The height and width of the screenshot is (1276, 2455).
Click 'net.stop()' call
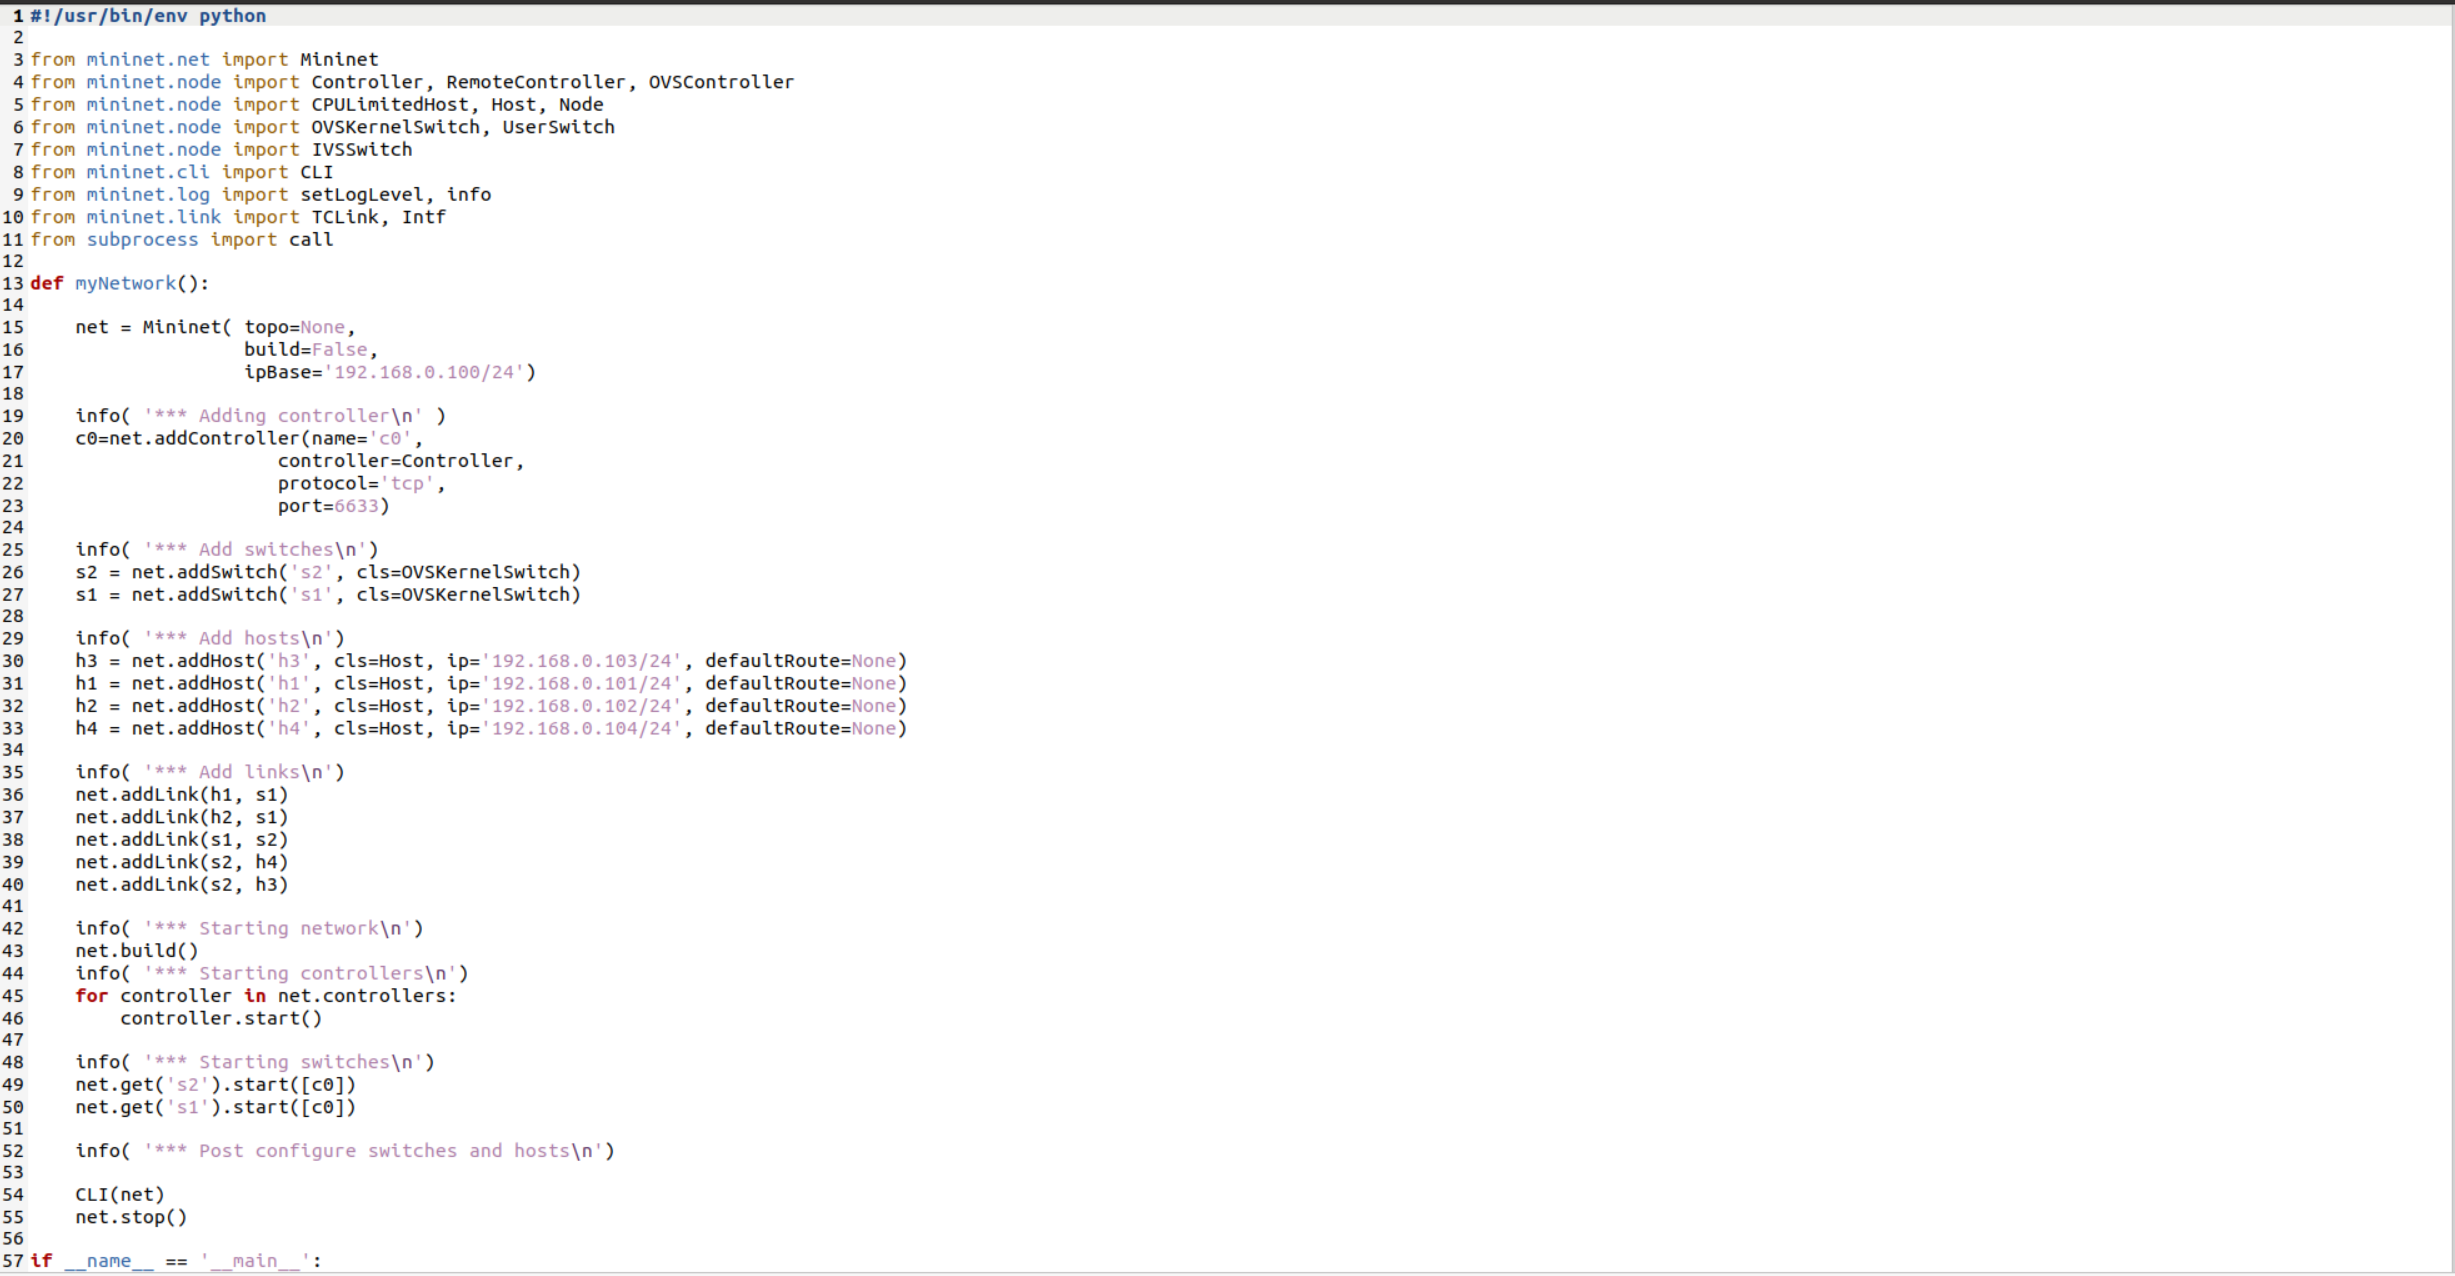[x=131, y=1217]
